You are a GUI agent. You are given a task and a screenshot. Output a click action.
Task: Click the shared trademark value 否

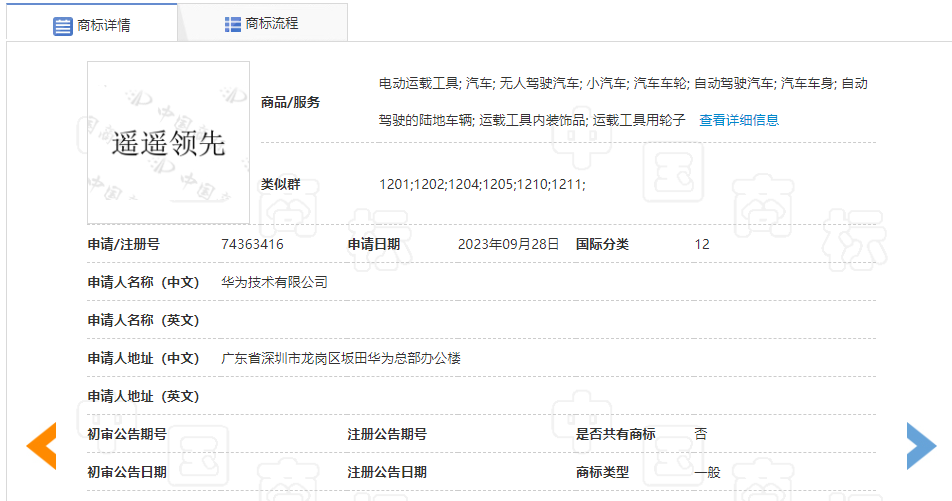(701, 434)
